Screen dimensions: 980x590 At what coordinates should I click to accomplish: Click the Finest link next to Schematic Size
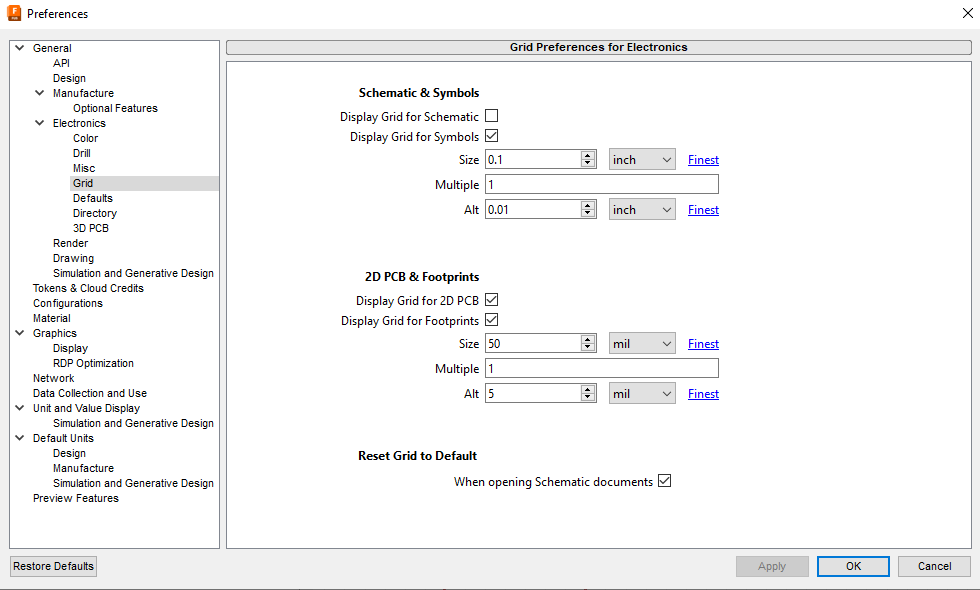703,159
